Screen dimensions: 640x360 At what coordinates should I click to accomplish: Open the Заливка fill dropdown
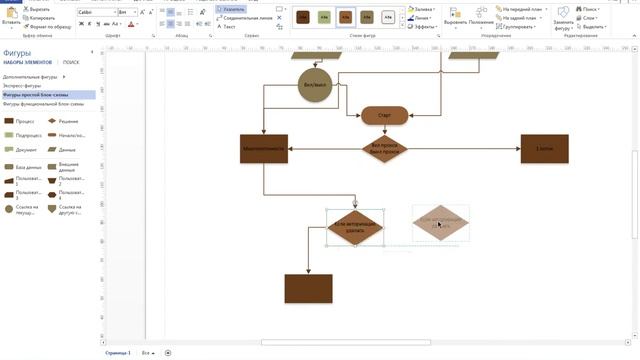pos(422,9)
